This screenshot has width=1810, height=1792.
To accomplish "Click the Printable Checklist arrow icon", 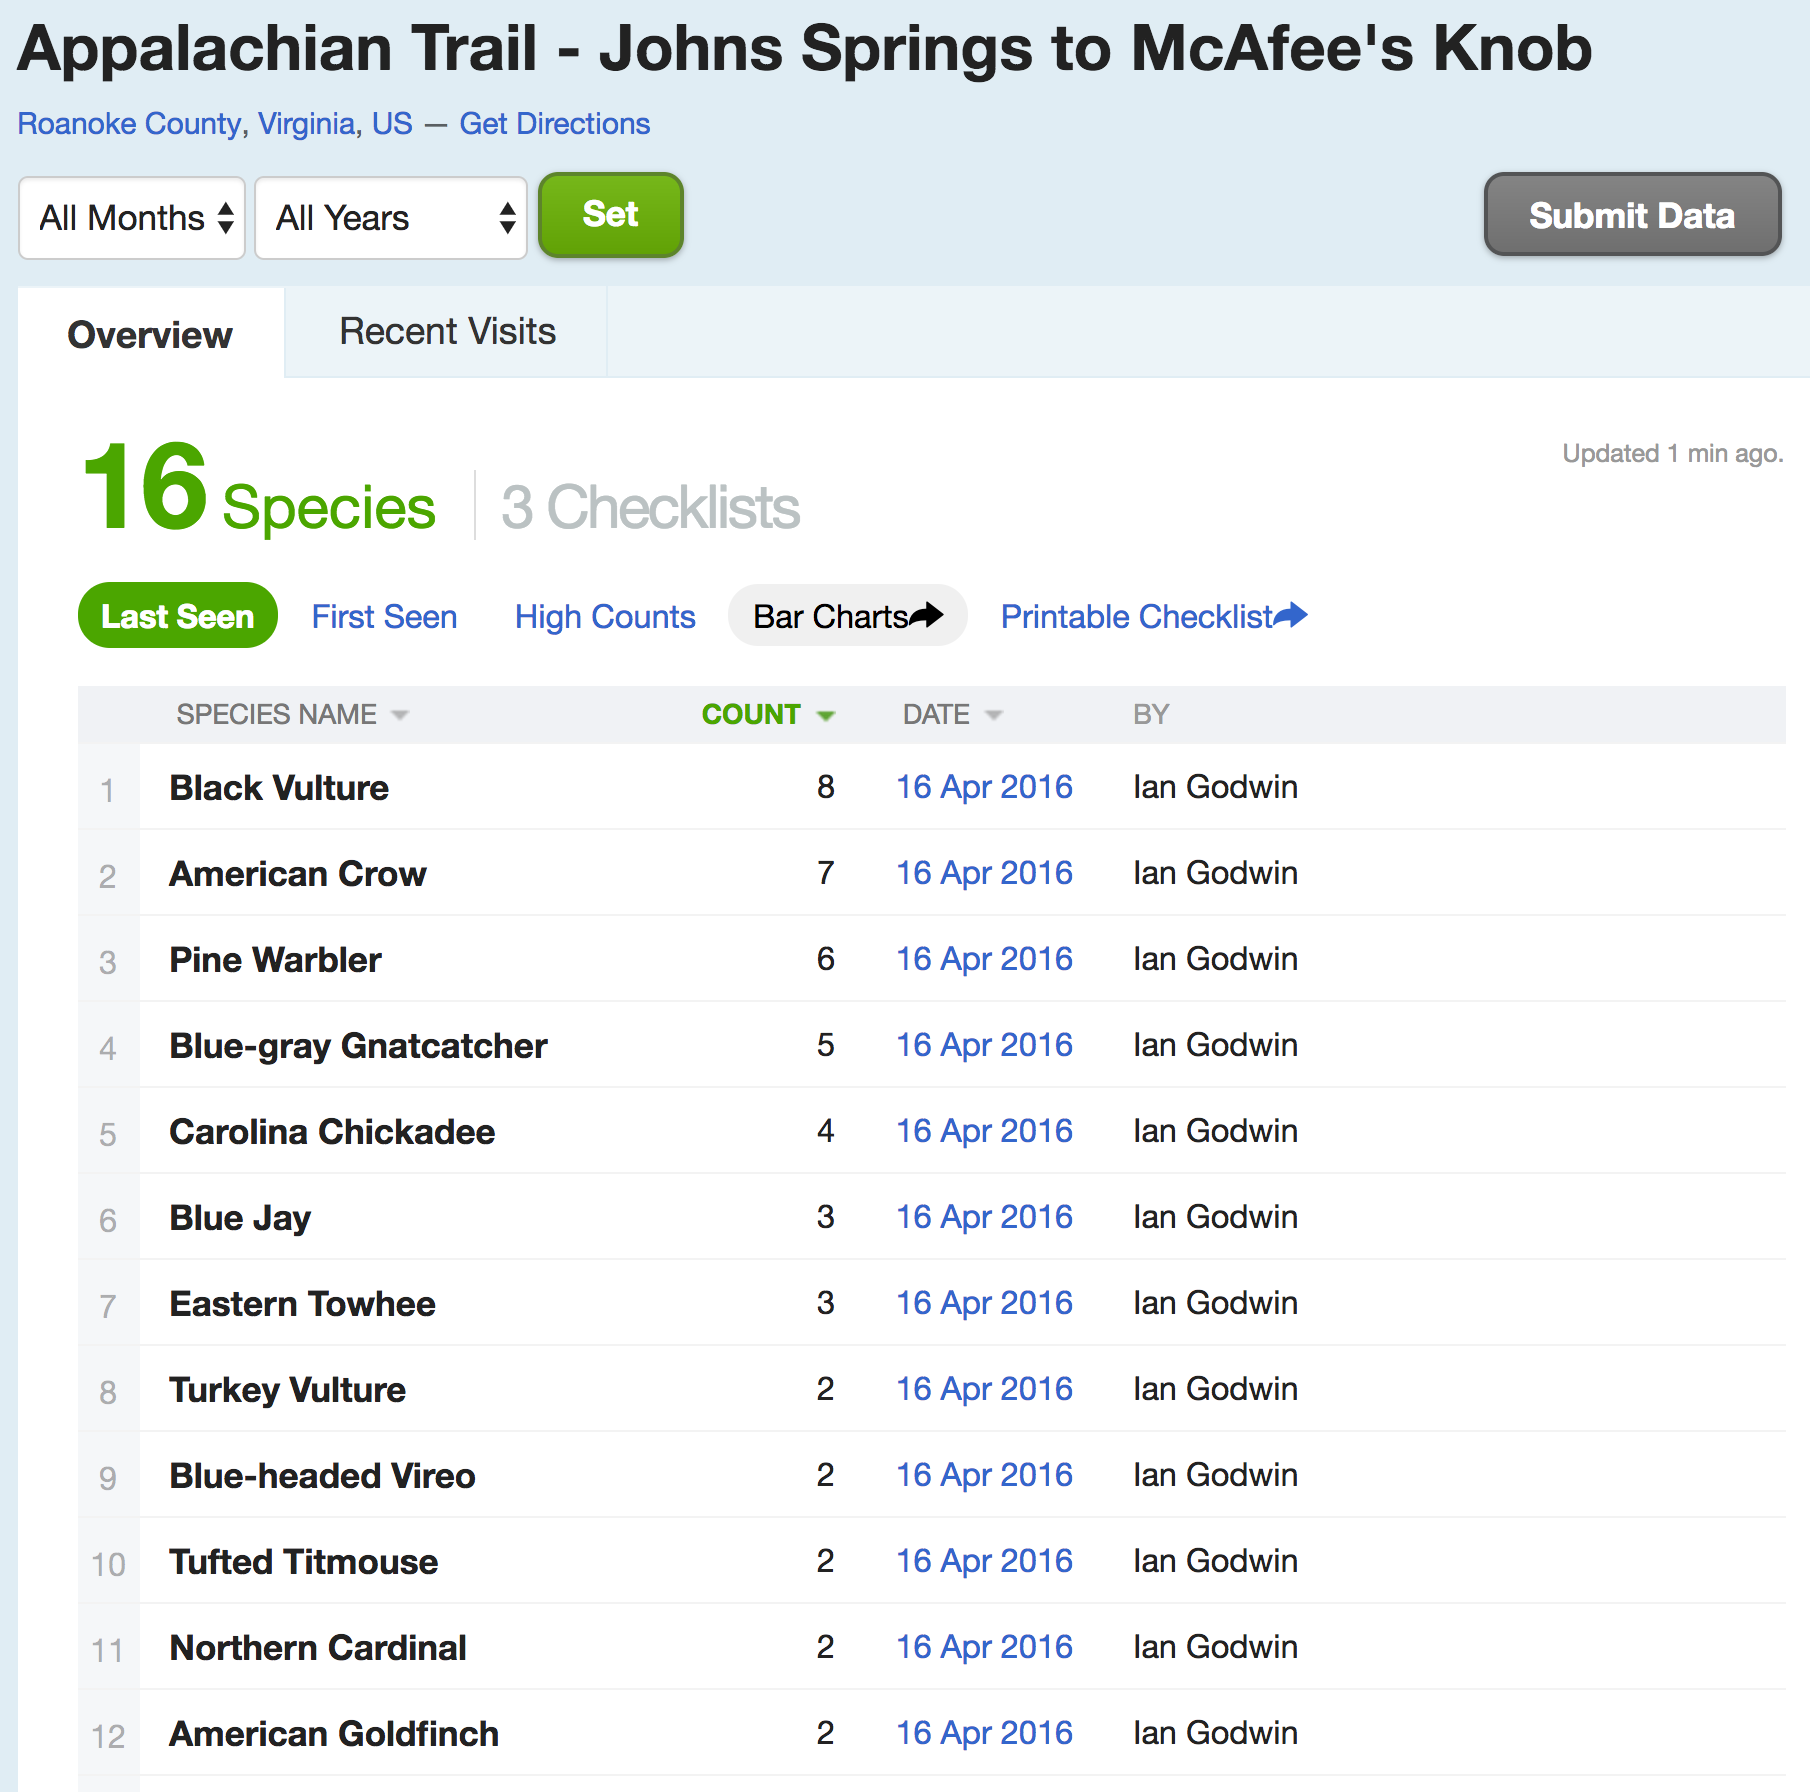I will pos(1291,615).
